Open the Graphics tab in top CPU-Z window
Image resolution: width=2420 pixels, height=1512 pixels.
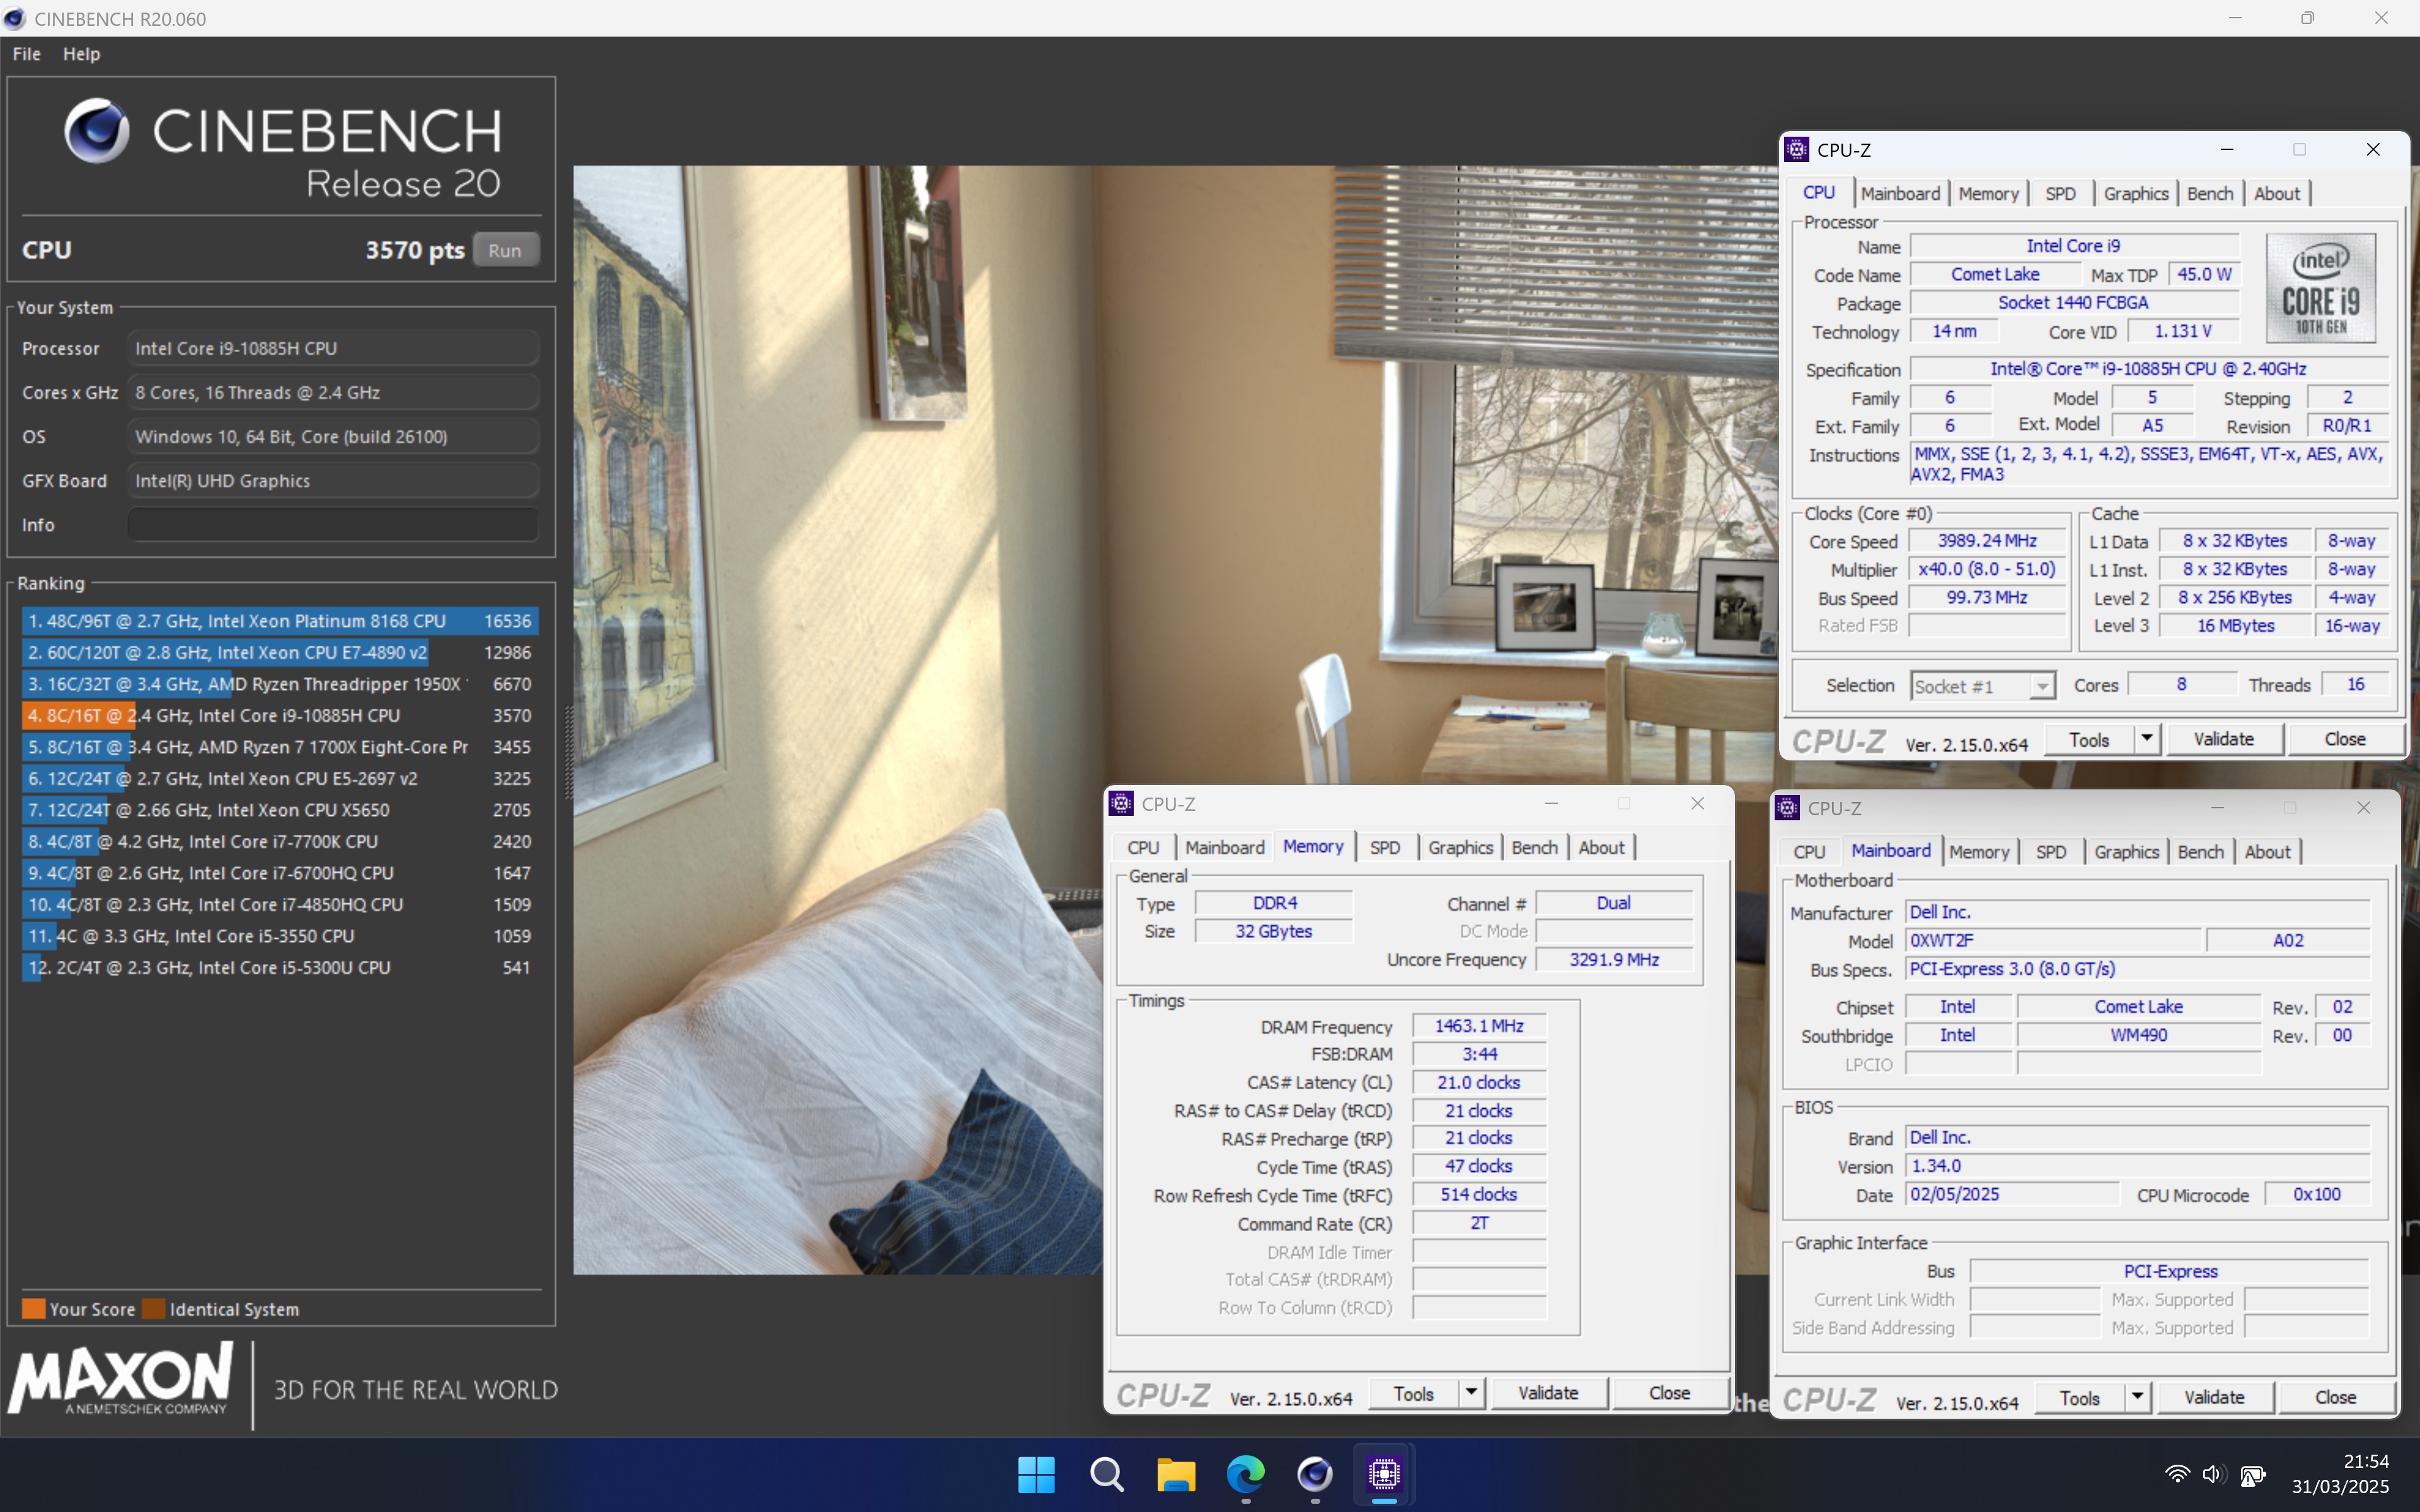(x=2135, y=194)
